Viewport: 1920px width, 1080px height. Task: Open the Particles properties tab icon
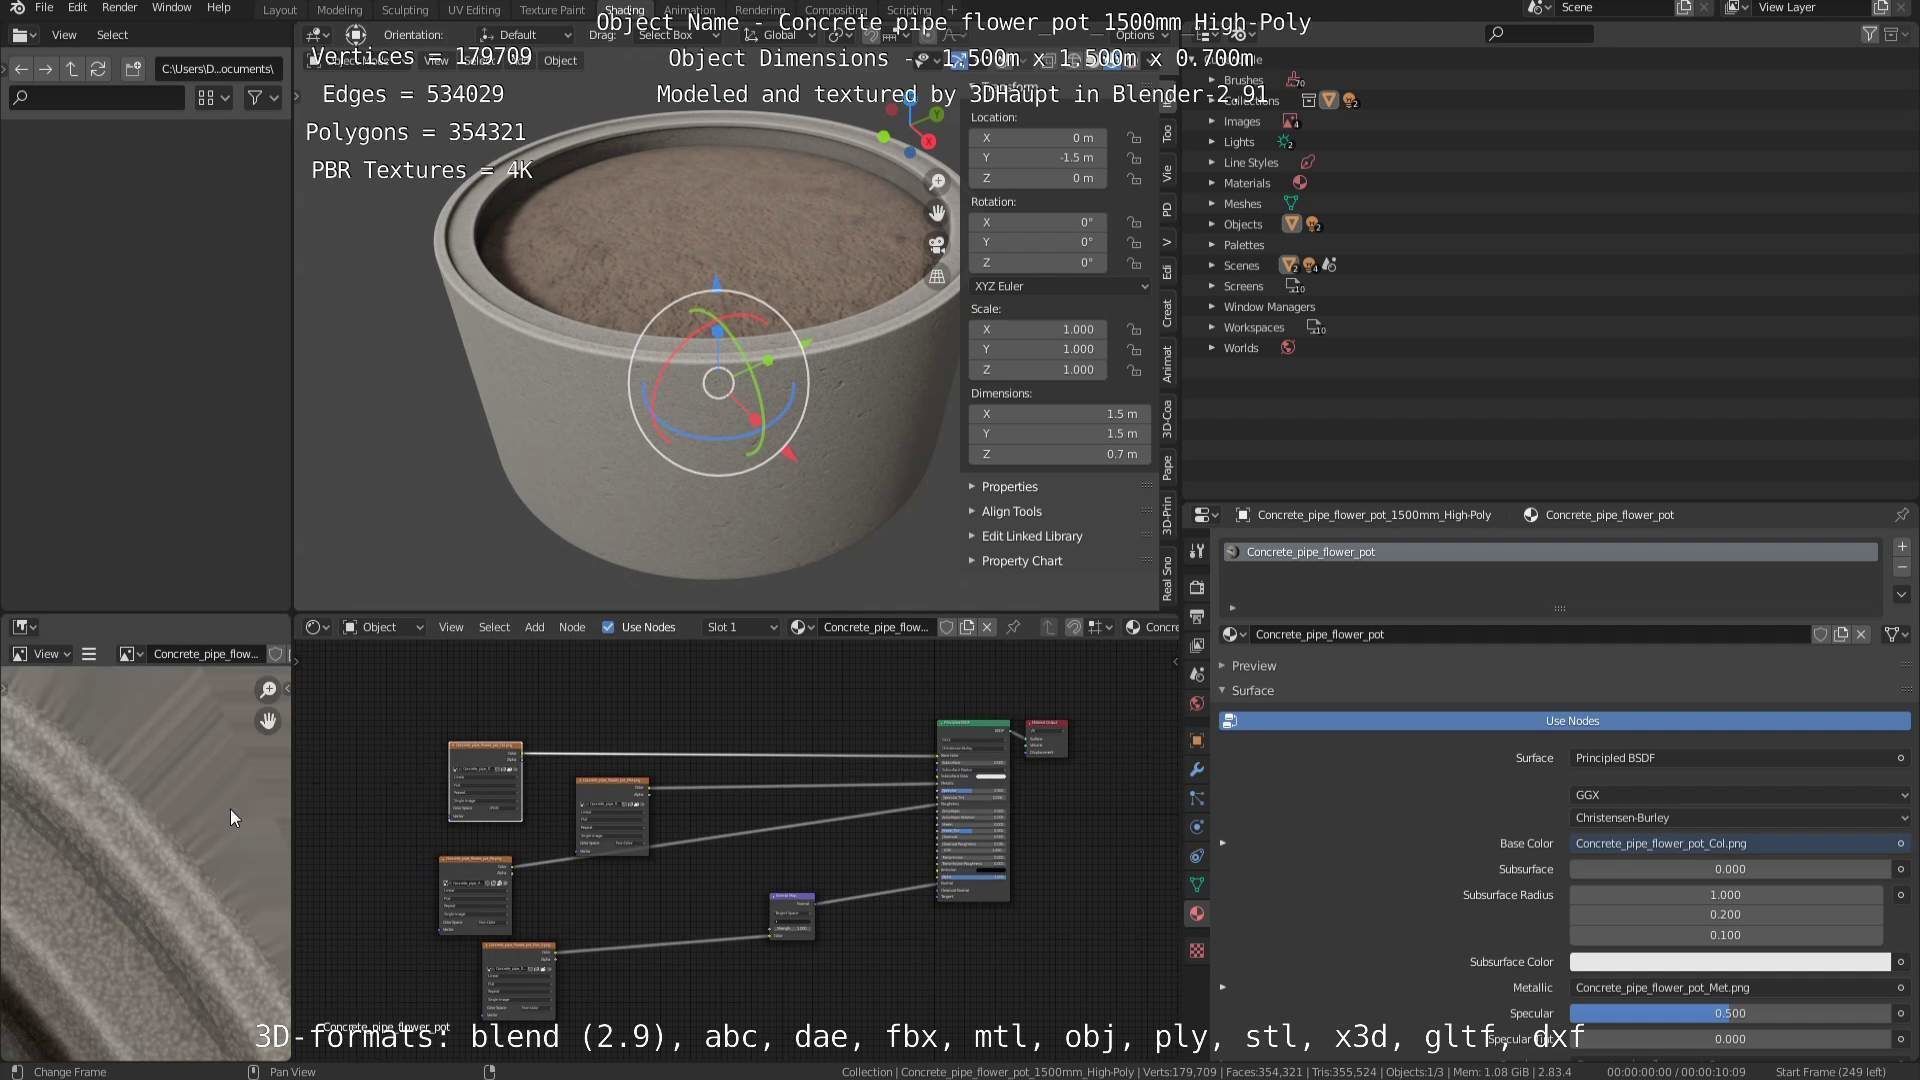point(1197,798)
